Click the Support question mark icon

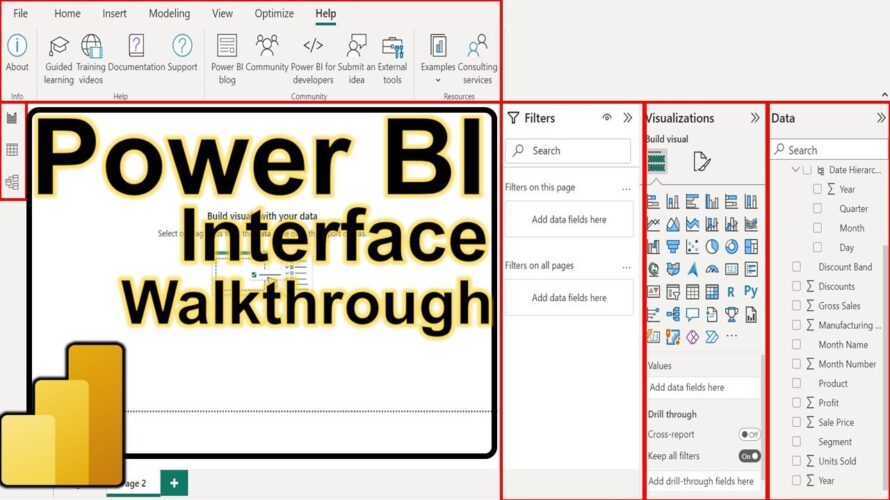[x=182, y=45]
